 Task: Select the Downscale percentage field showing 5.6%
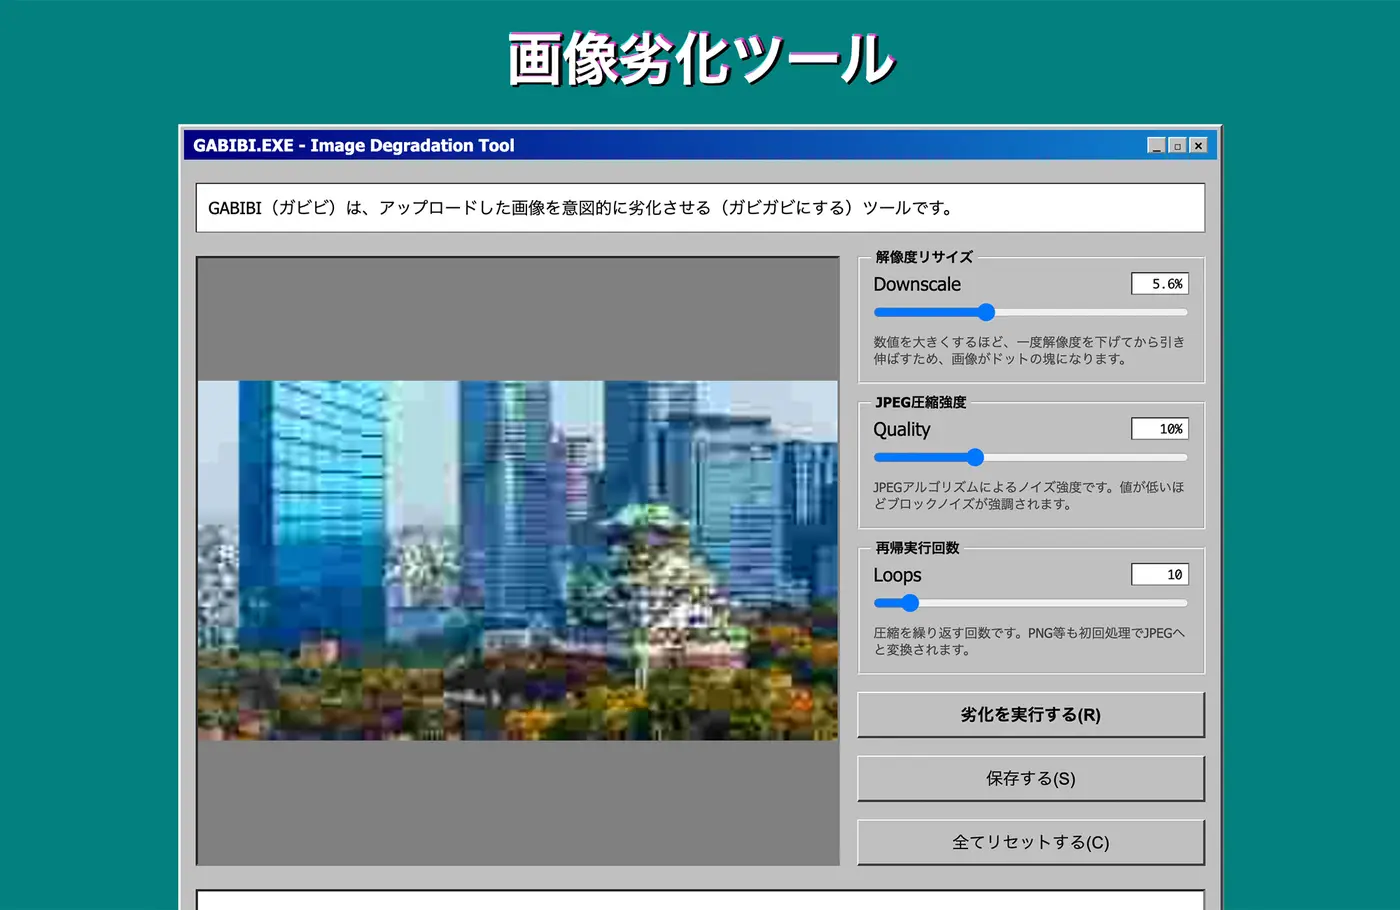1159,283
